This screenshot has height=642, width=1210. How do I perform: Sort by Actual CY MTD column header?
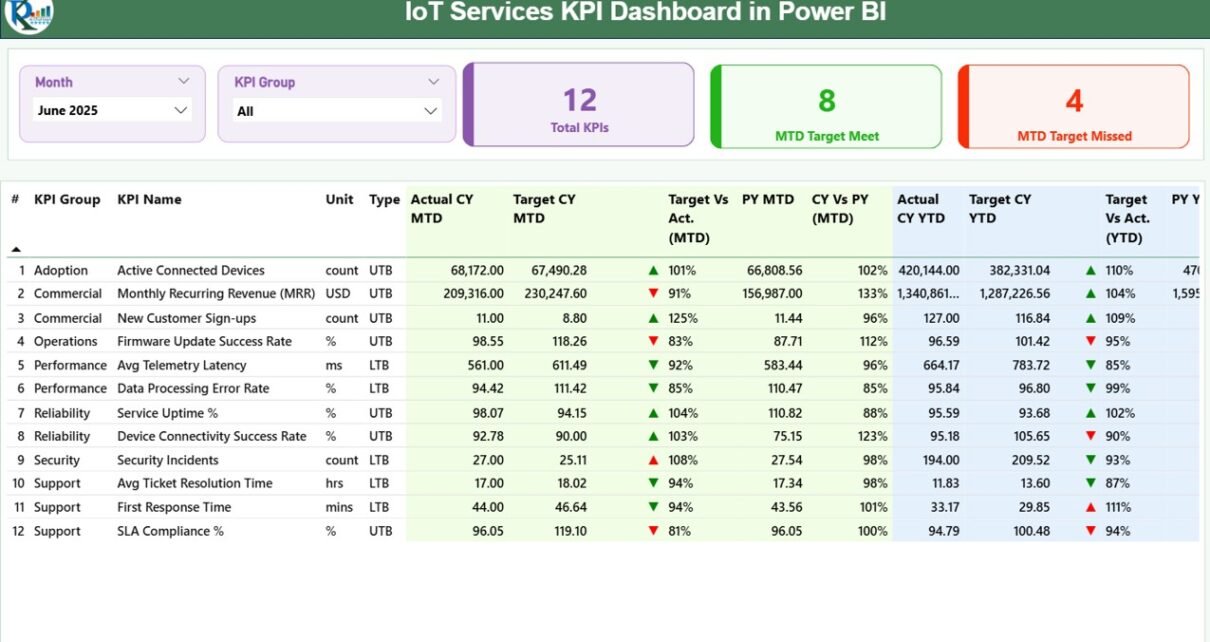point(441,208)
